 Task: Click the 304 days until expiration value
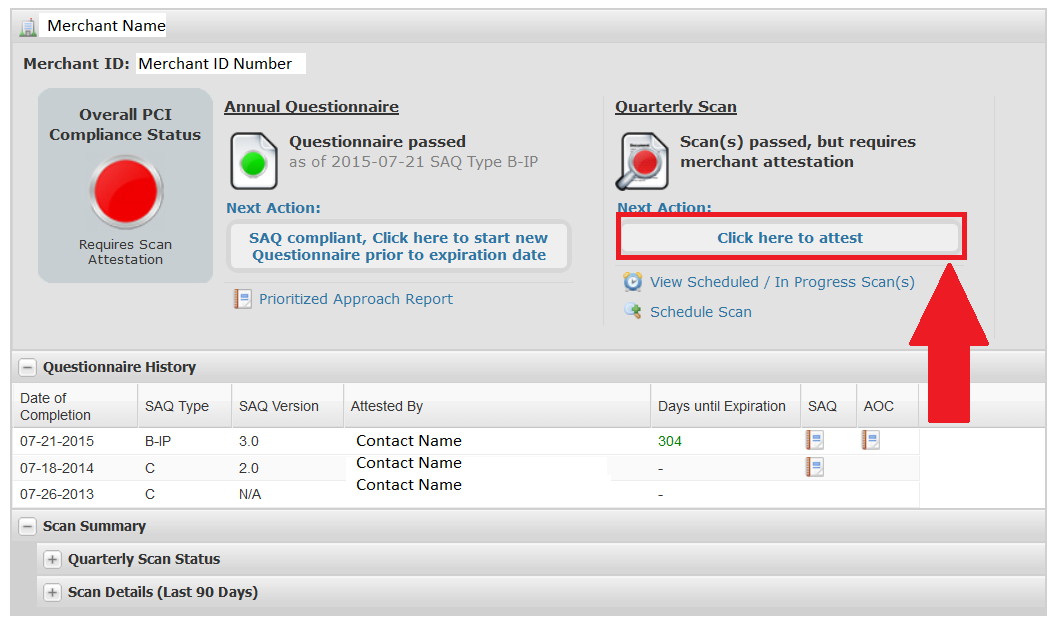670,441
